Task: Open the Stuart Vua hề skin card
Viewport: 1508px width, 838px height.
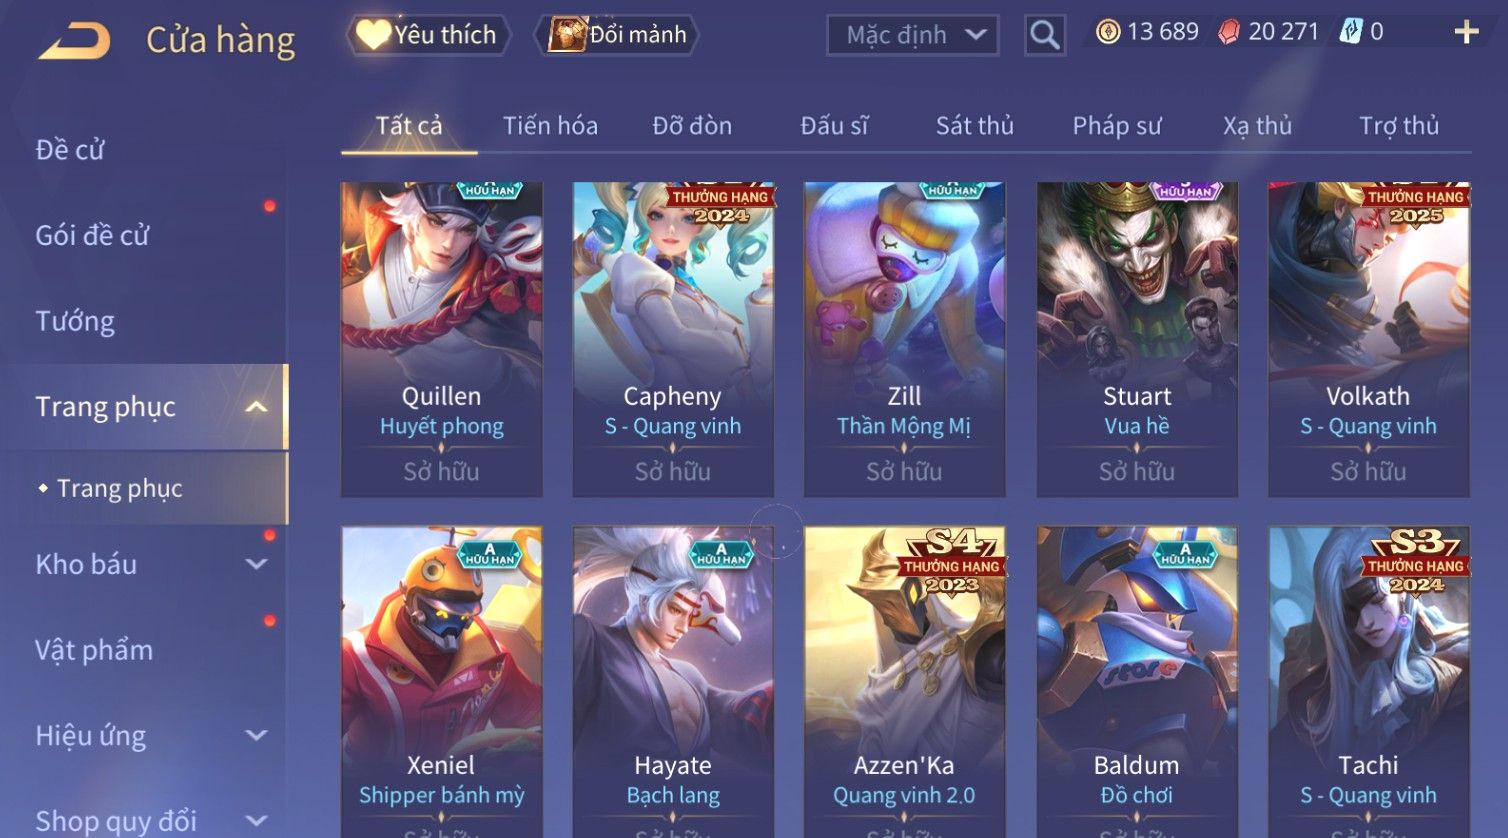Action: (x=1137, y=339)
